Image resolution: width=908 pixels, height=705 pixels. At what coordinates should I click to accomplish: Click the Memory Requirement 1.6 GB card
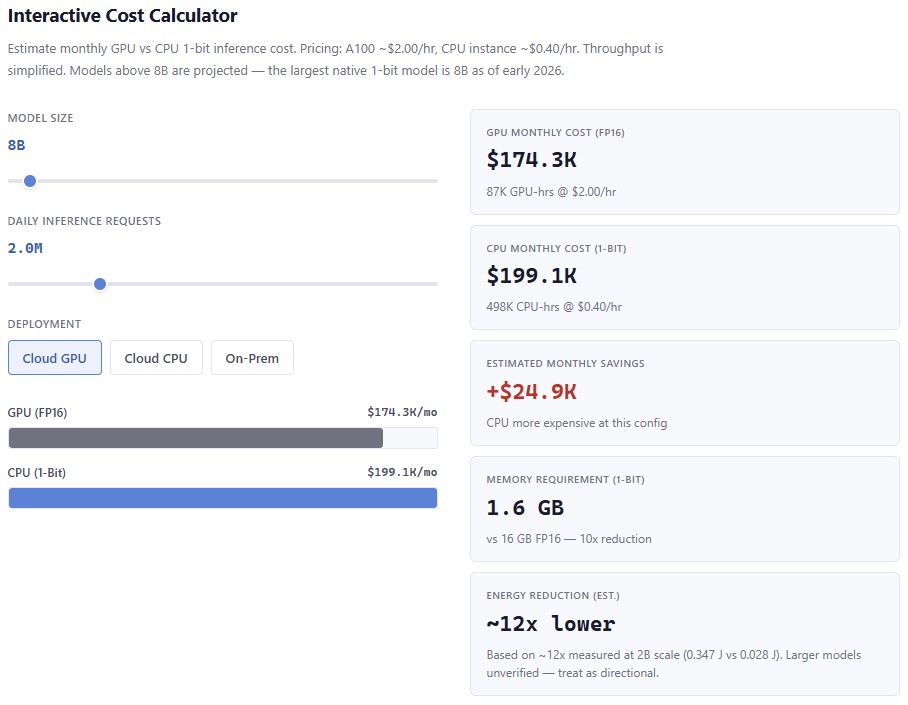[683, 509]
